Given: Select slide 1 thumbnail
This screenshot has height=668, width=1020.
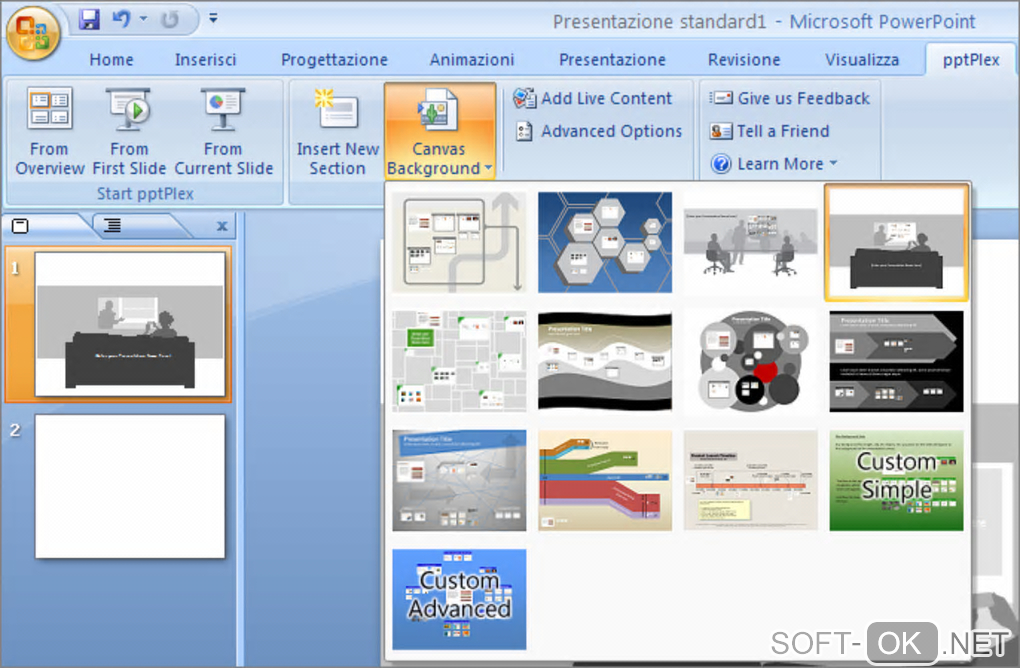Looking at the screenshot, I should [130, 324].
